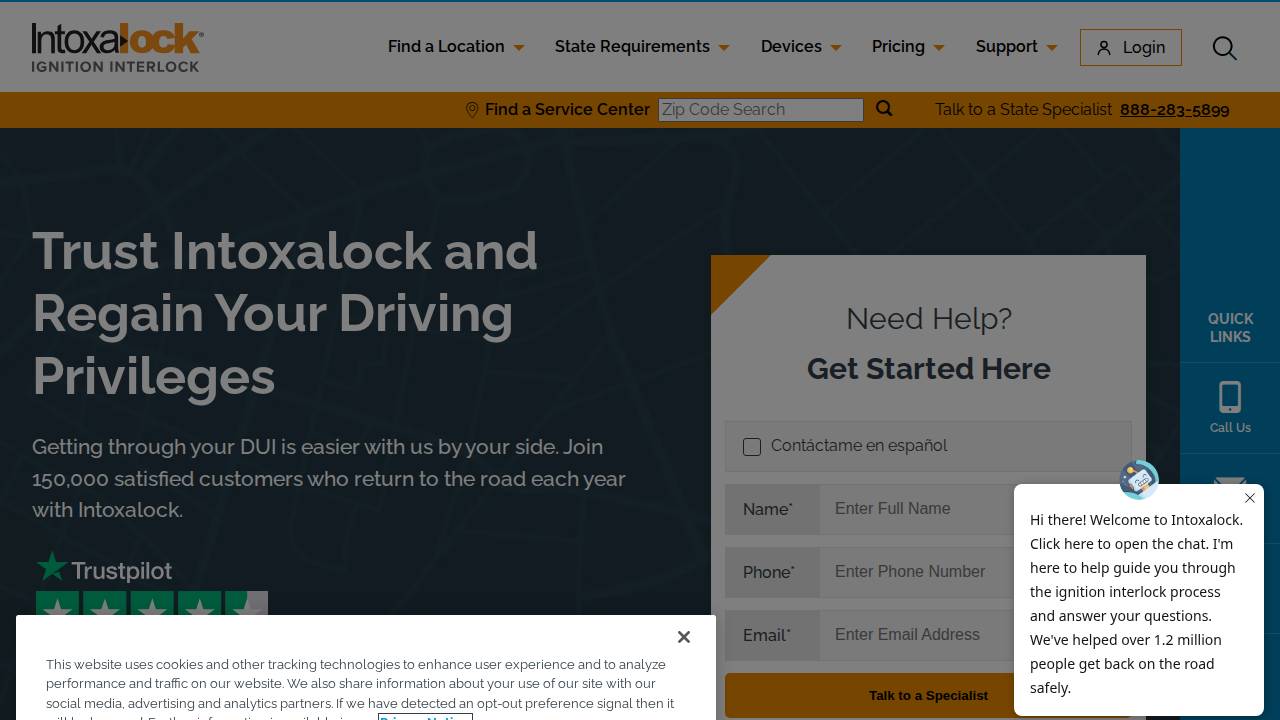Open site search via the magnifier icon
The image size is (1280, 720).
tap(1224, 47)
